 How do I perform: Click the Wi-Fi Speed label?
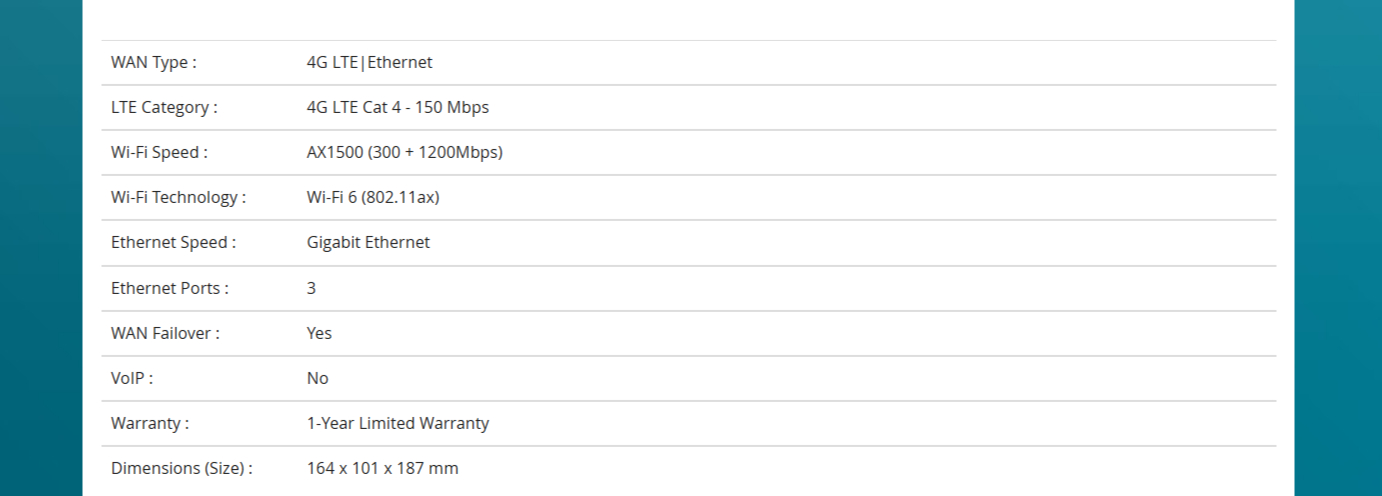point(159,152)
